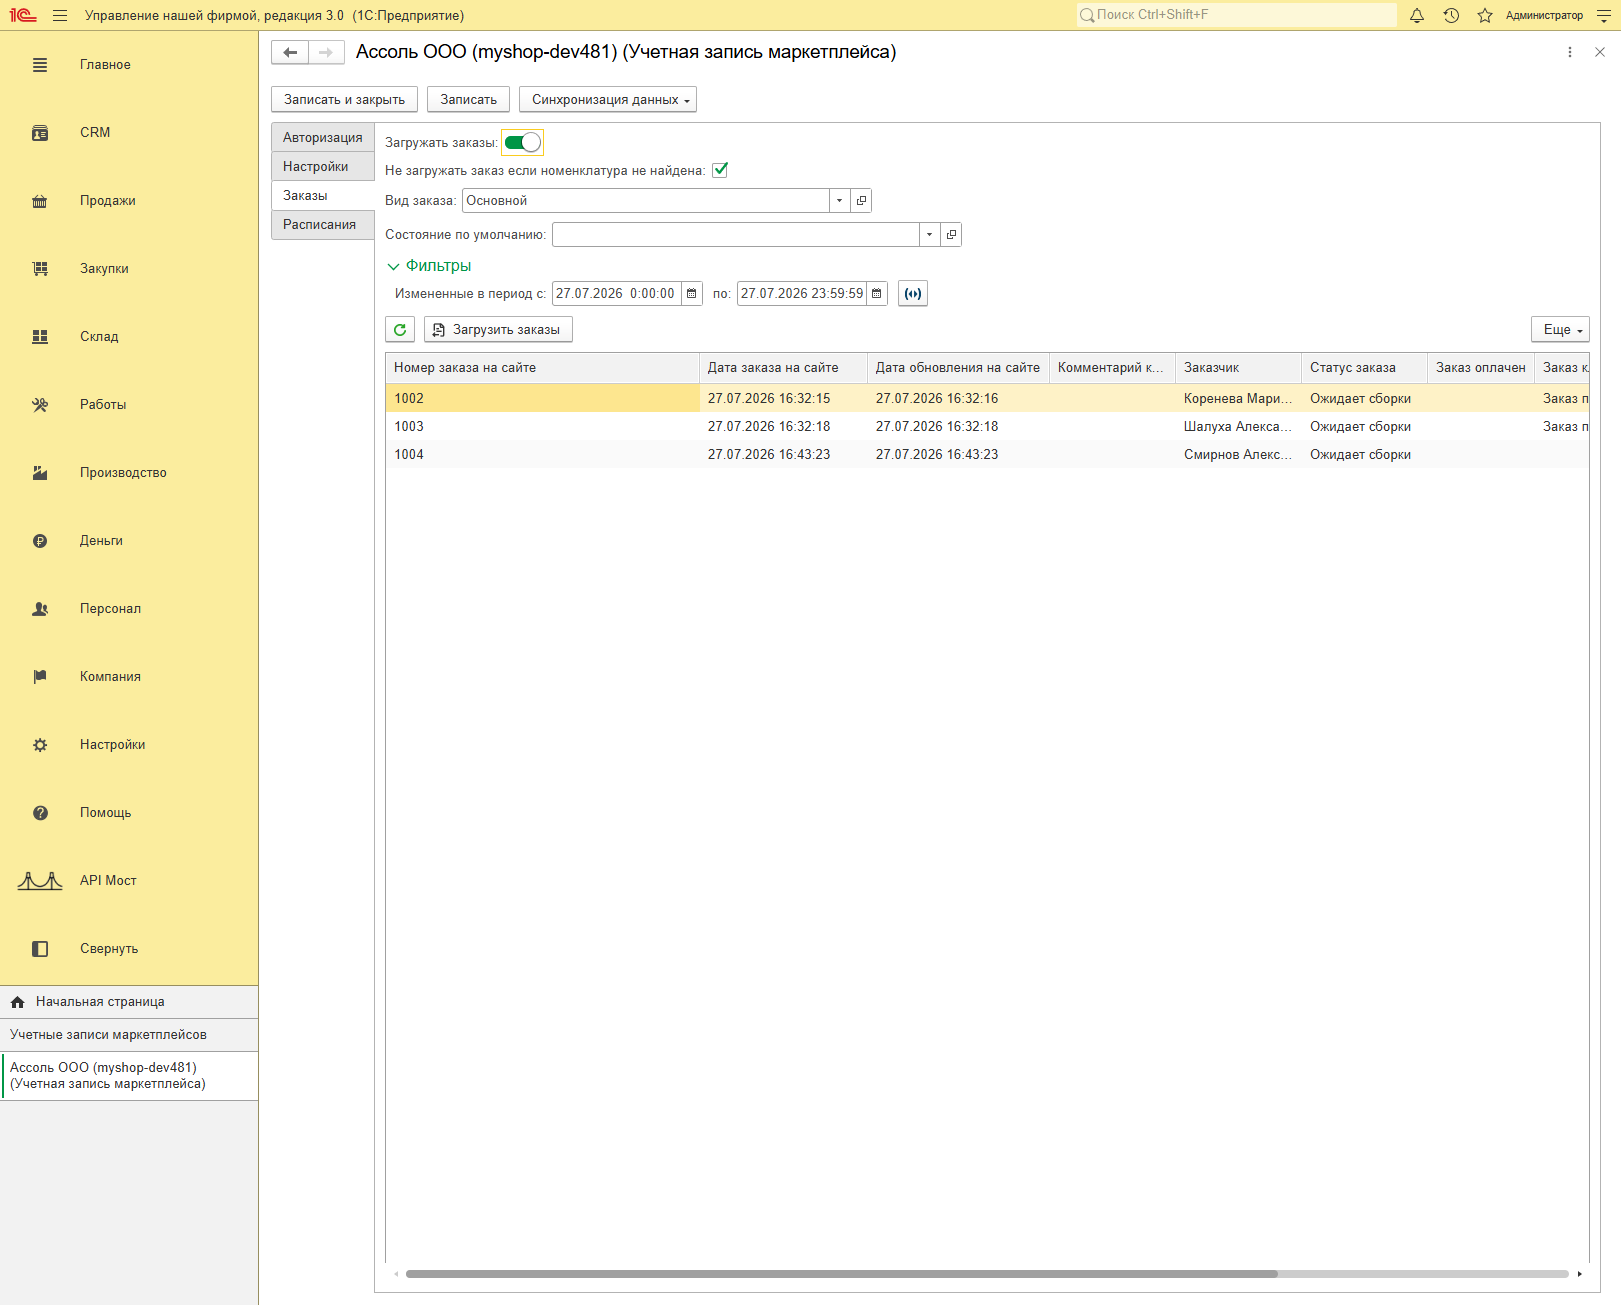This screenshot has width=1621, height=1305.
Task: Switch to the Авторизация tab
Action: (x=322, y=137)
